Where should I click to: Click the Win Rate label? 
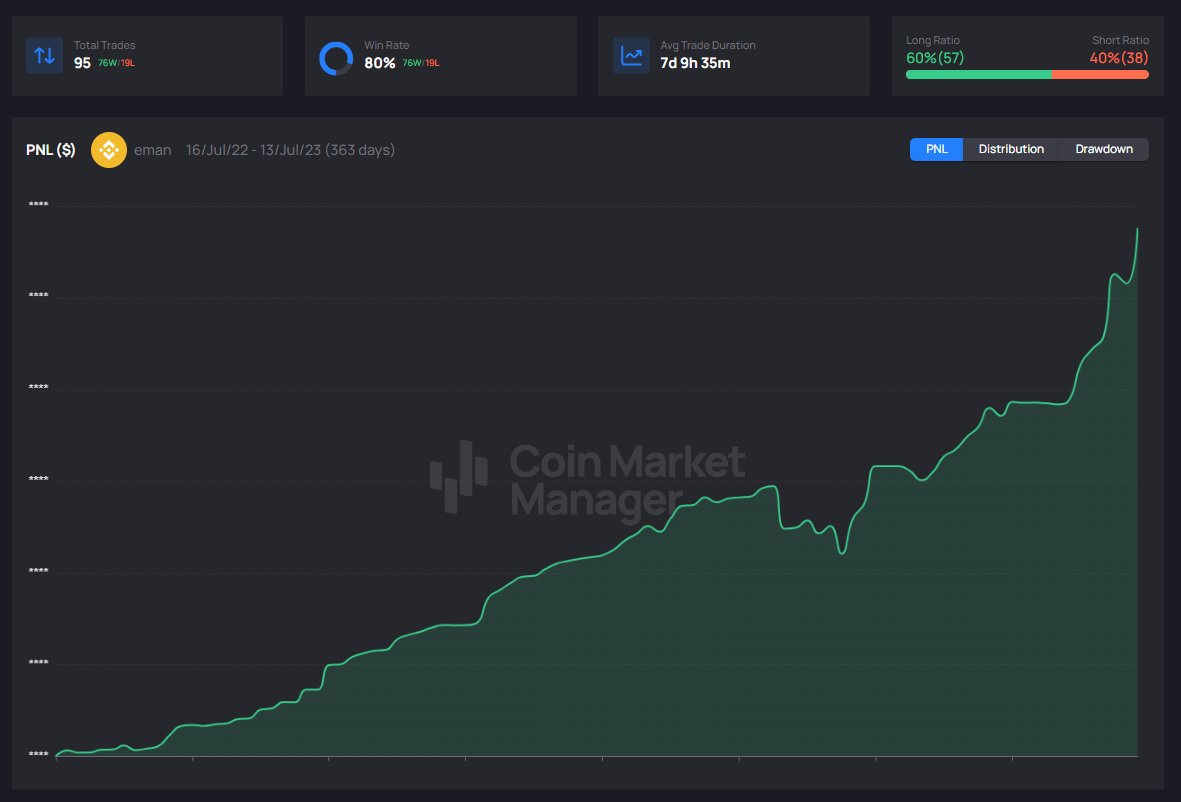(x=386, y=45)
